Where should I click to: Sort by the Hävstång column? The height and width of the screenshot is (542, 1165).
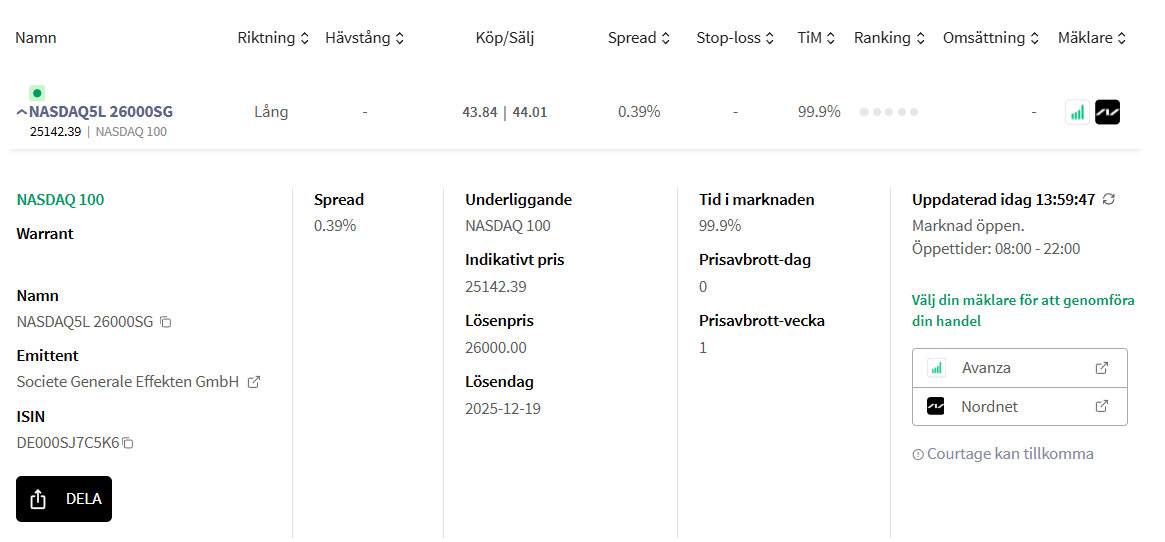(364, 38)
